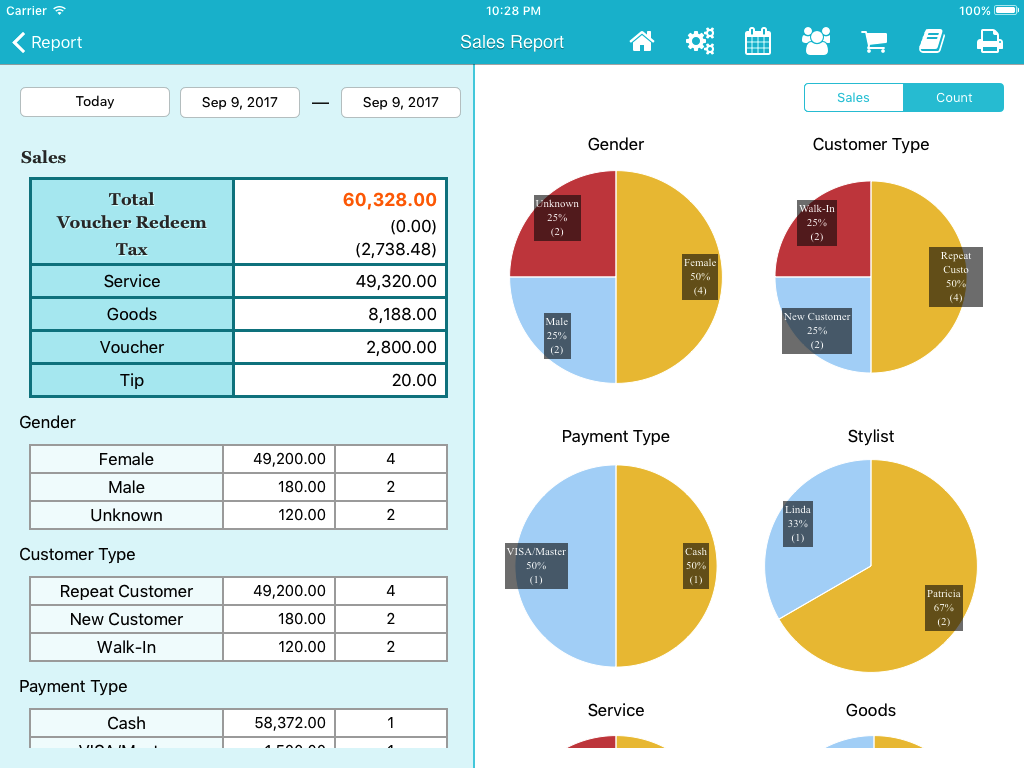The image size is (1024, 768).
Task: Open the calendar icon
Action: [758, 42]
